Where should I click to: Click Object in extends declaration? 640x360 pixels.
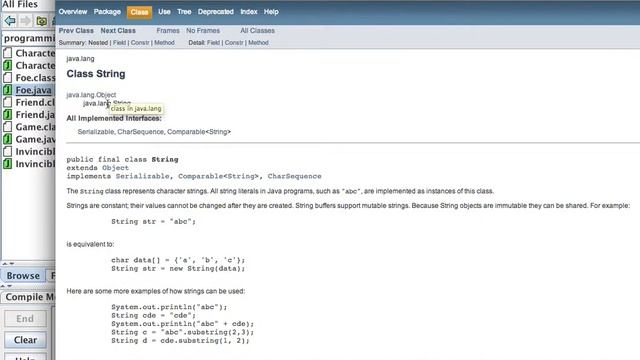coord(115,168)
